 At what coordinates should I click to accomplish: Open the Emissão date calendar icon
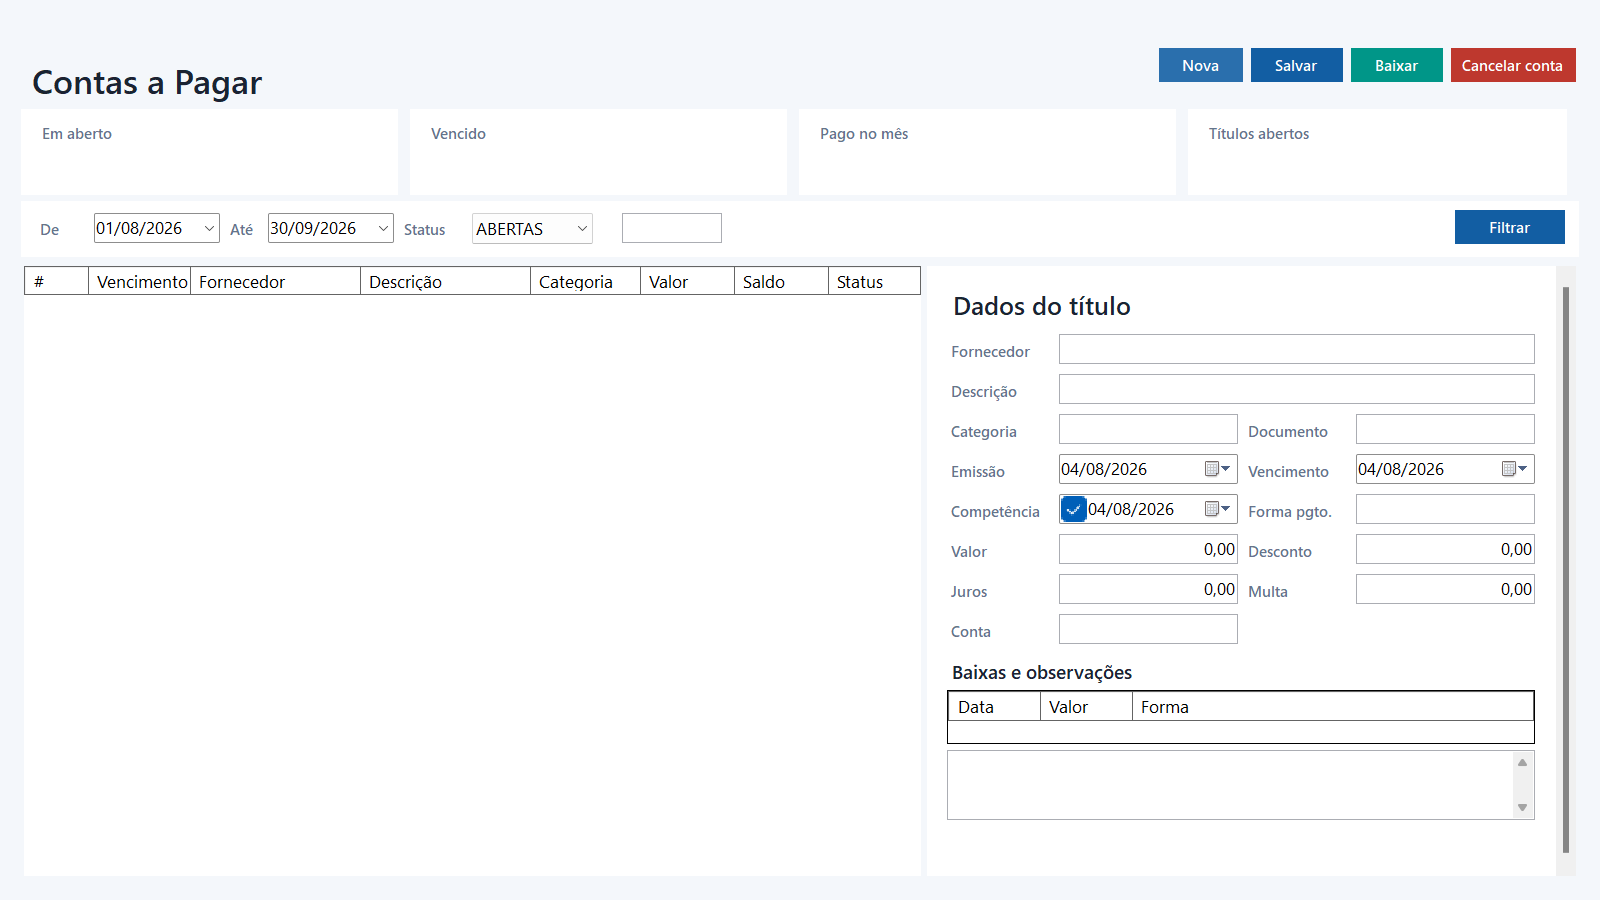coord(1217,469)
